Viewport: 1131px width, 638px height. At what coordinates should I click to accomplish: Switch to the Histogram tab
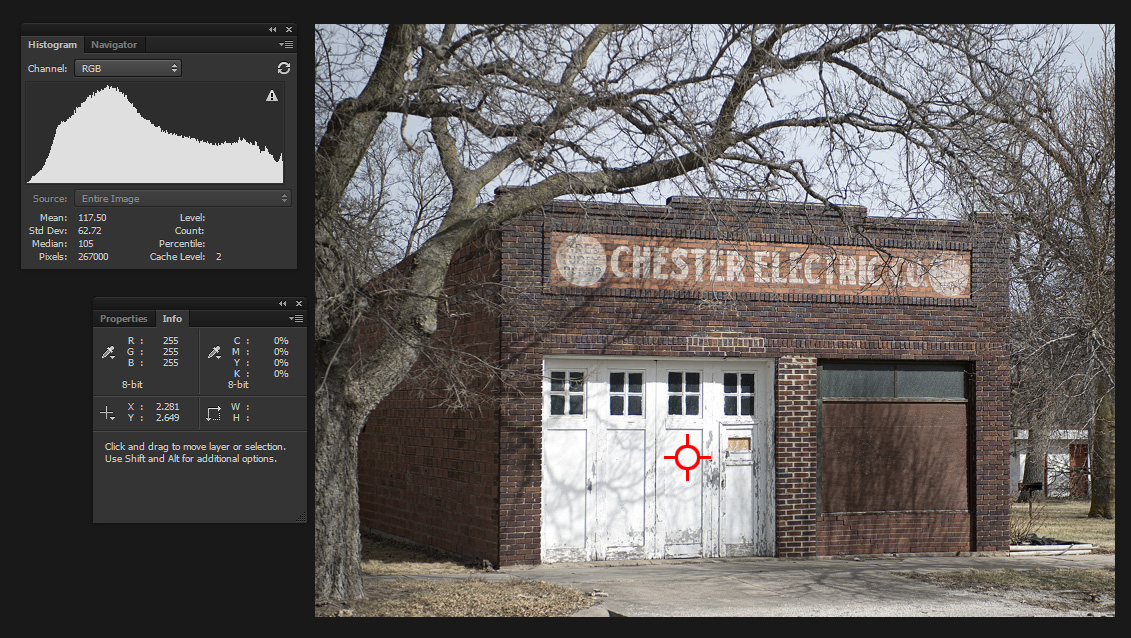coord(52,45)
